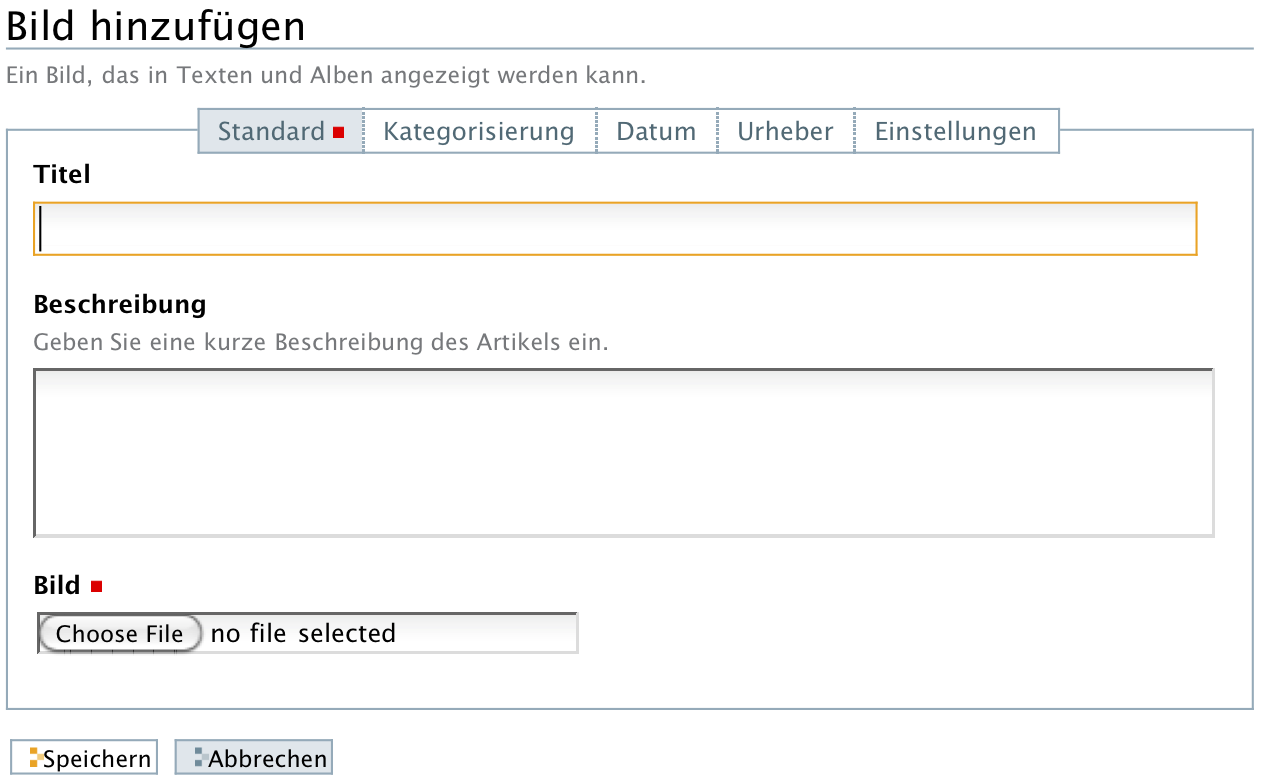Click the "Bild hinzufügen" page heading

[156, 26]
